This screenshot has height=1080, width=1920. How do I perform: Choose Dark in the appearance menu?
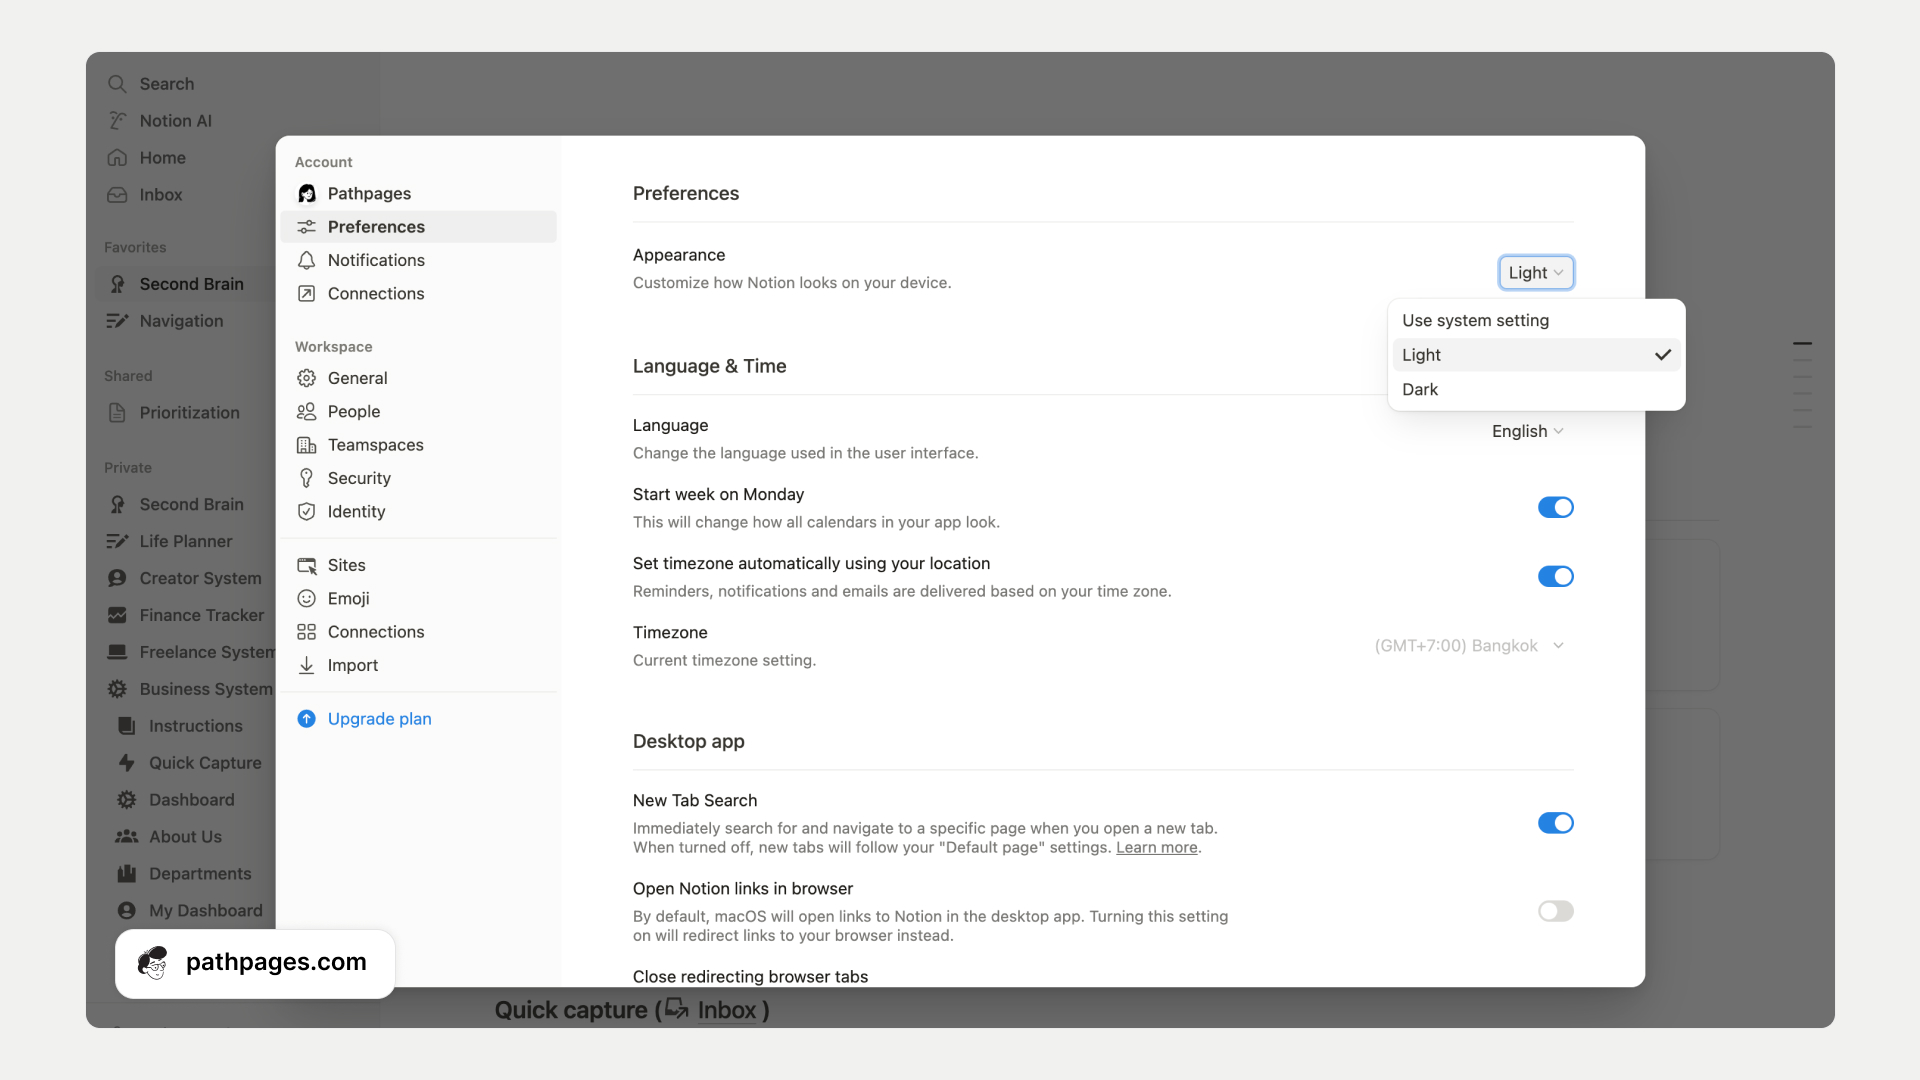coord(1536,390)
